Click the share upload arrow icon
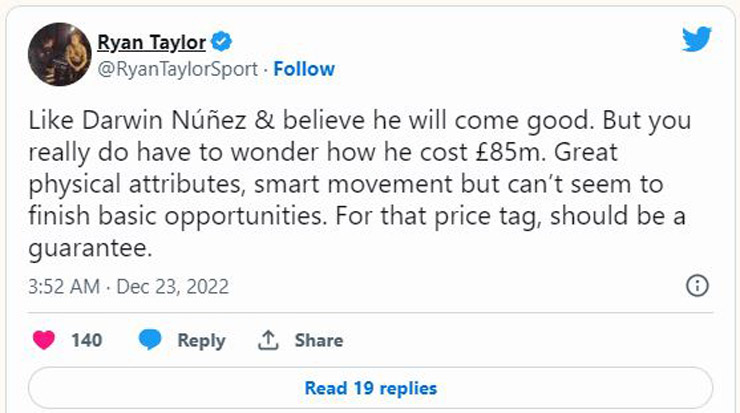 pyautogui.click(x=267, y=340)
